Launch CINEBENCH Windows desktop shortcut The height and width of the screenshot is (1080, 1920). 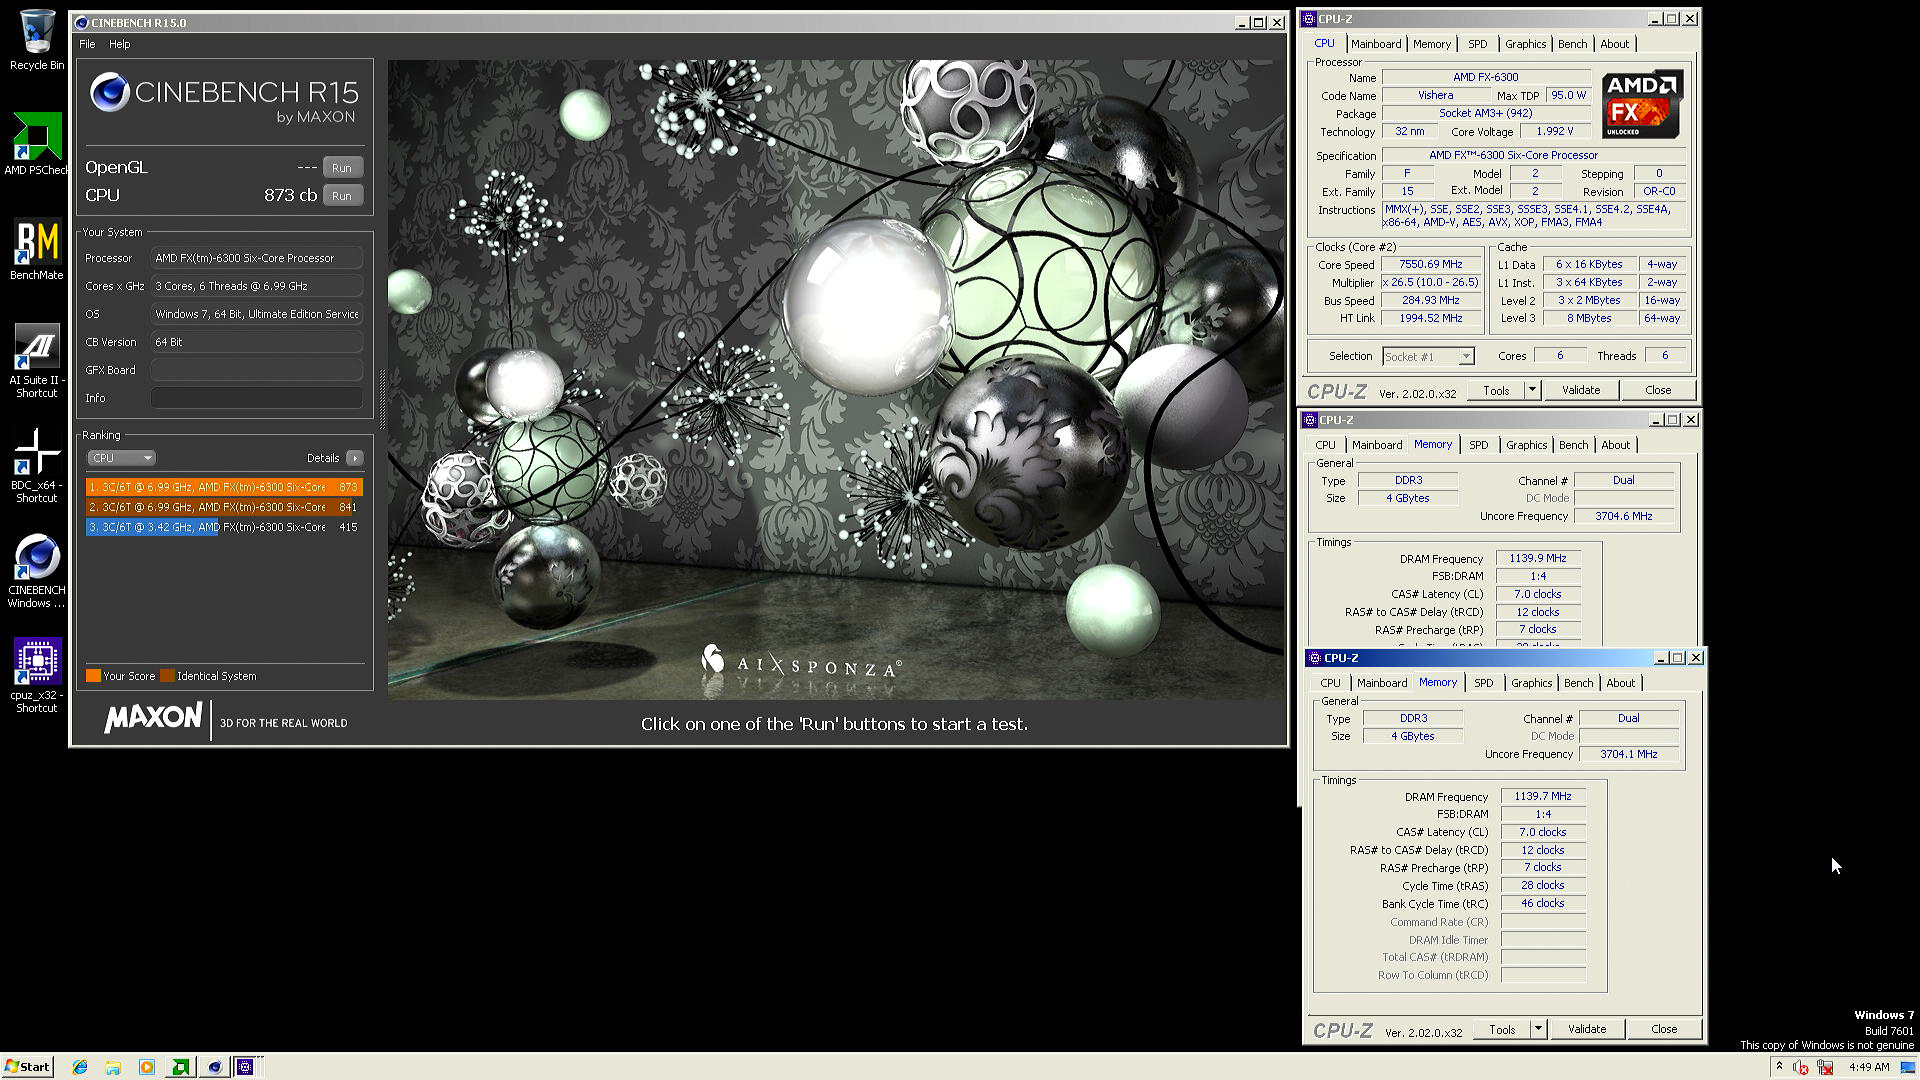coord(37,571)
